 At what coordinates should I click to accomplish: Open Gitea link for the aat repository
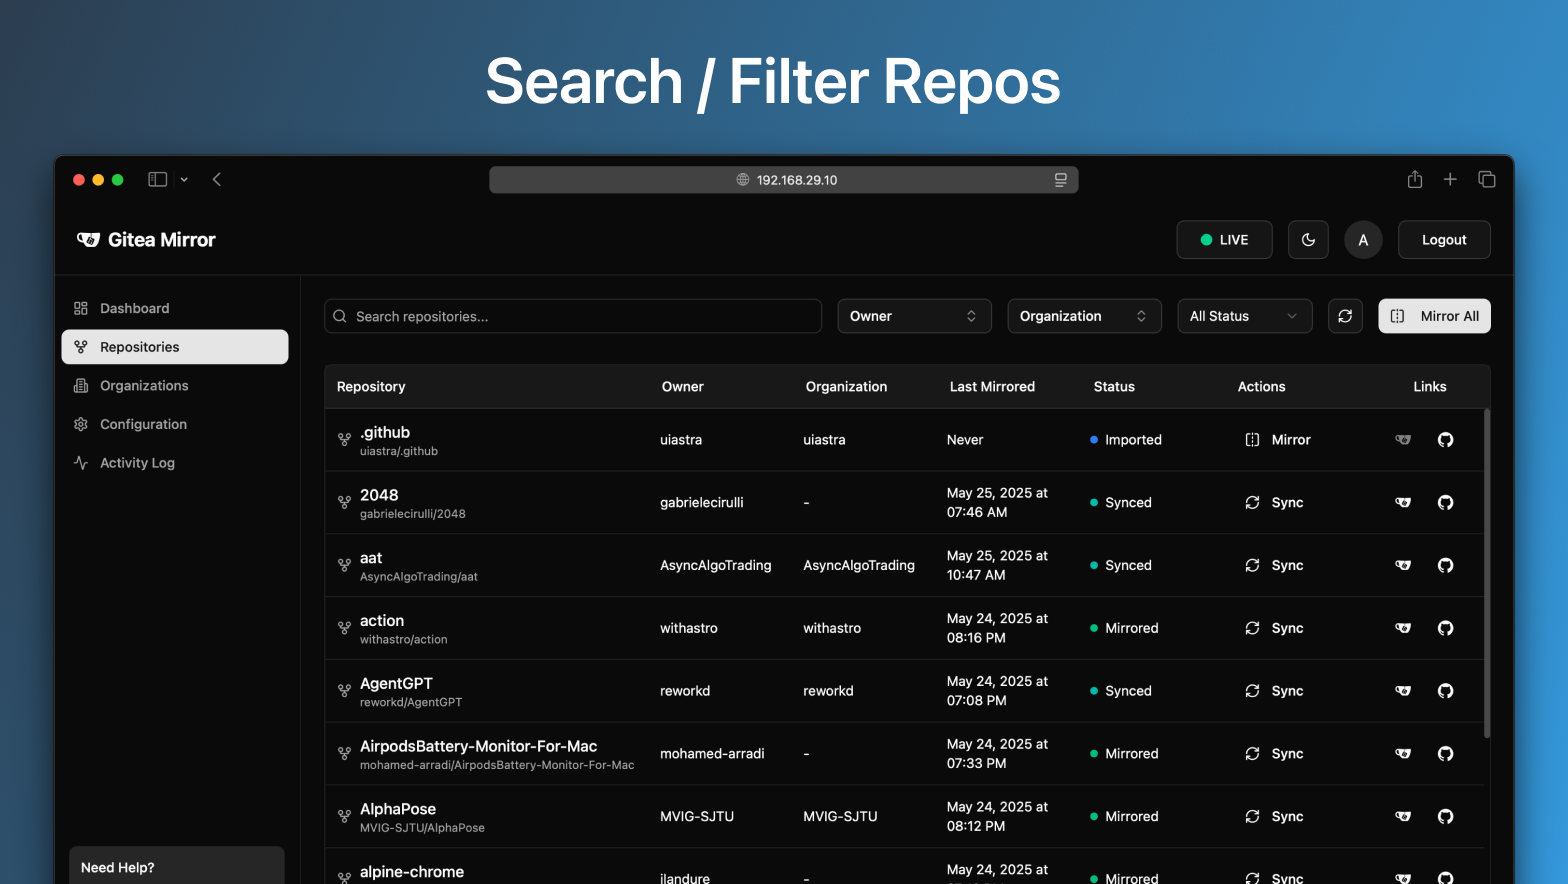point(1403,565)
